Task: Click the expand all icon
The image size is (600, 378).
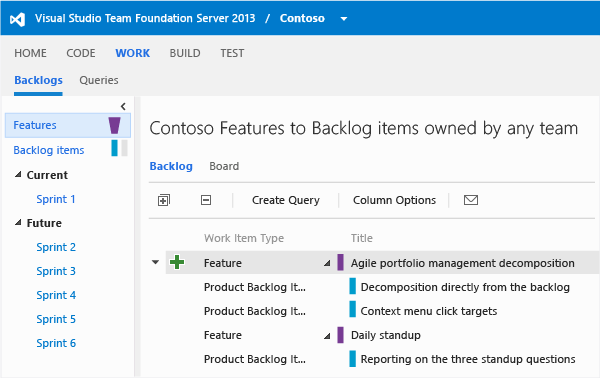Action: 164,200
